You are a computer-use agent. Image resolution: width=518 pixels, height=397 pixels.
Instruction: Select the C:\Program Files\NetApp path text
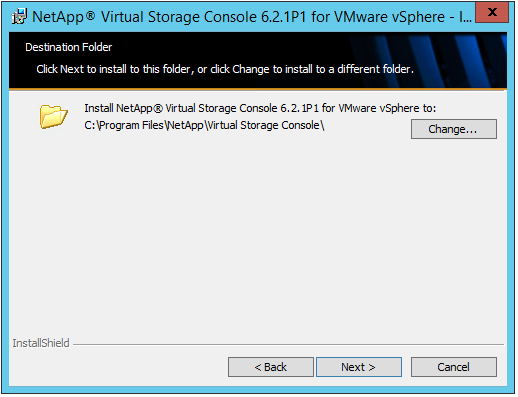tap(204, 125)
